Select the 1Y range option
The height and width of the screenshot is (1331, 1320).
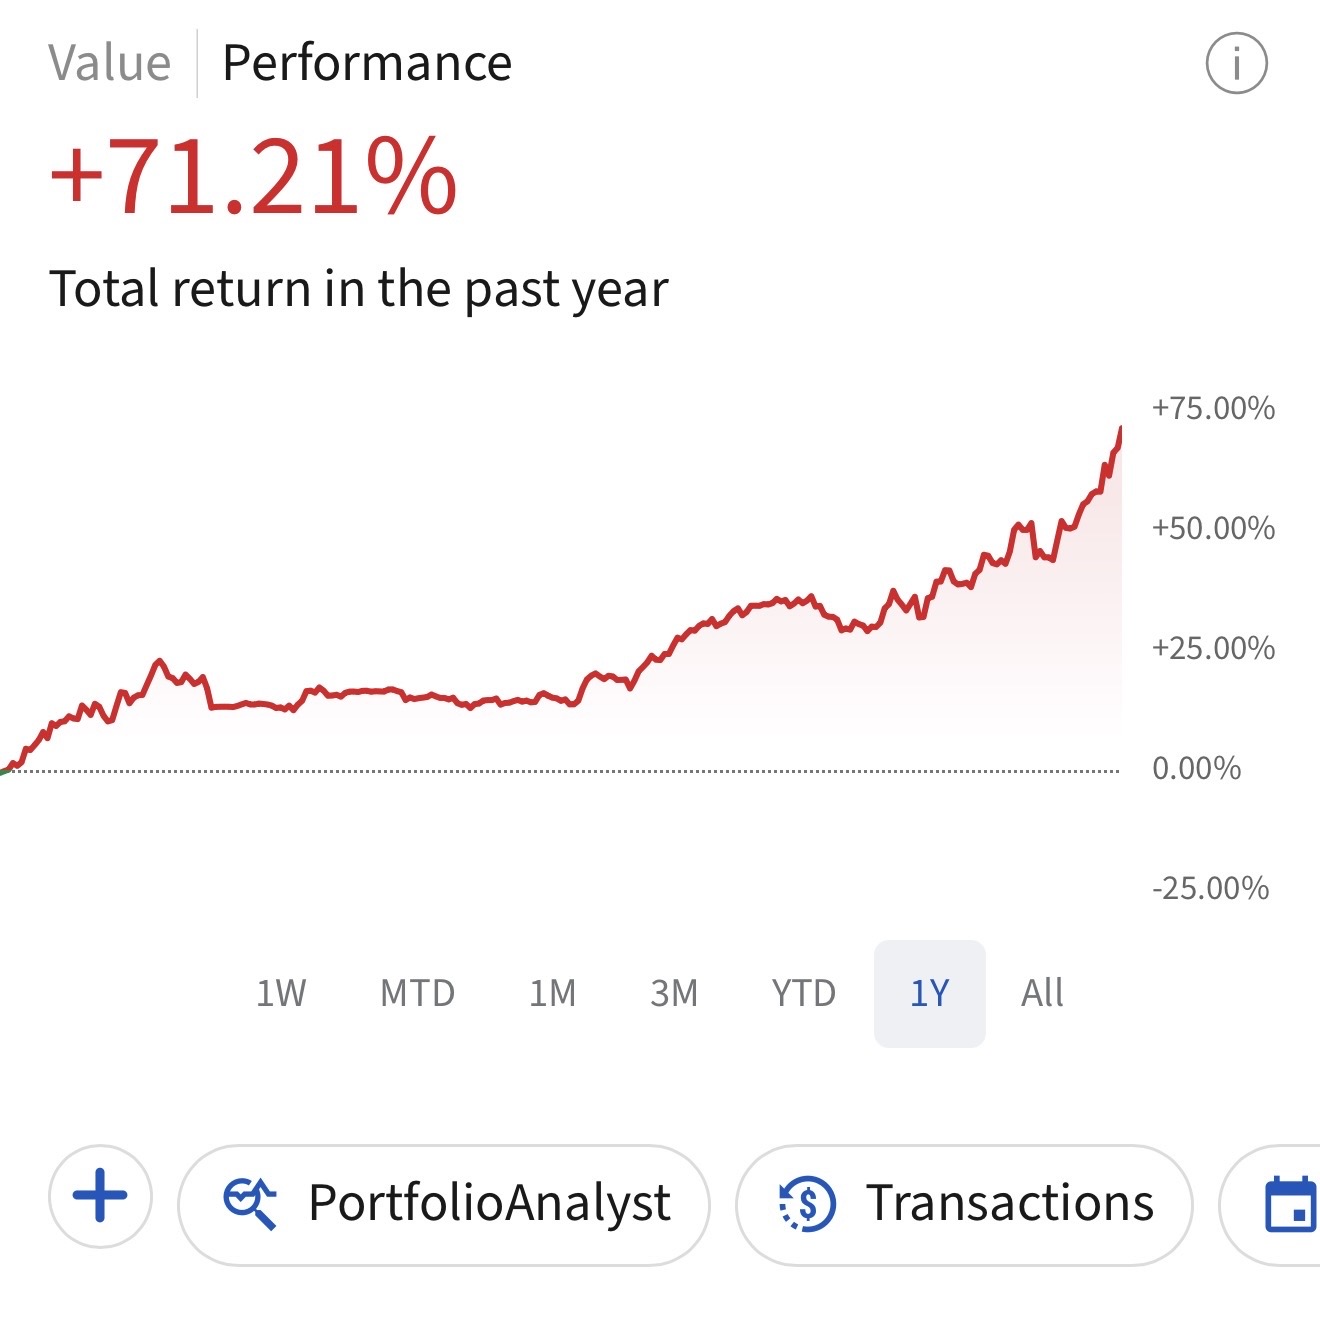929,993
